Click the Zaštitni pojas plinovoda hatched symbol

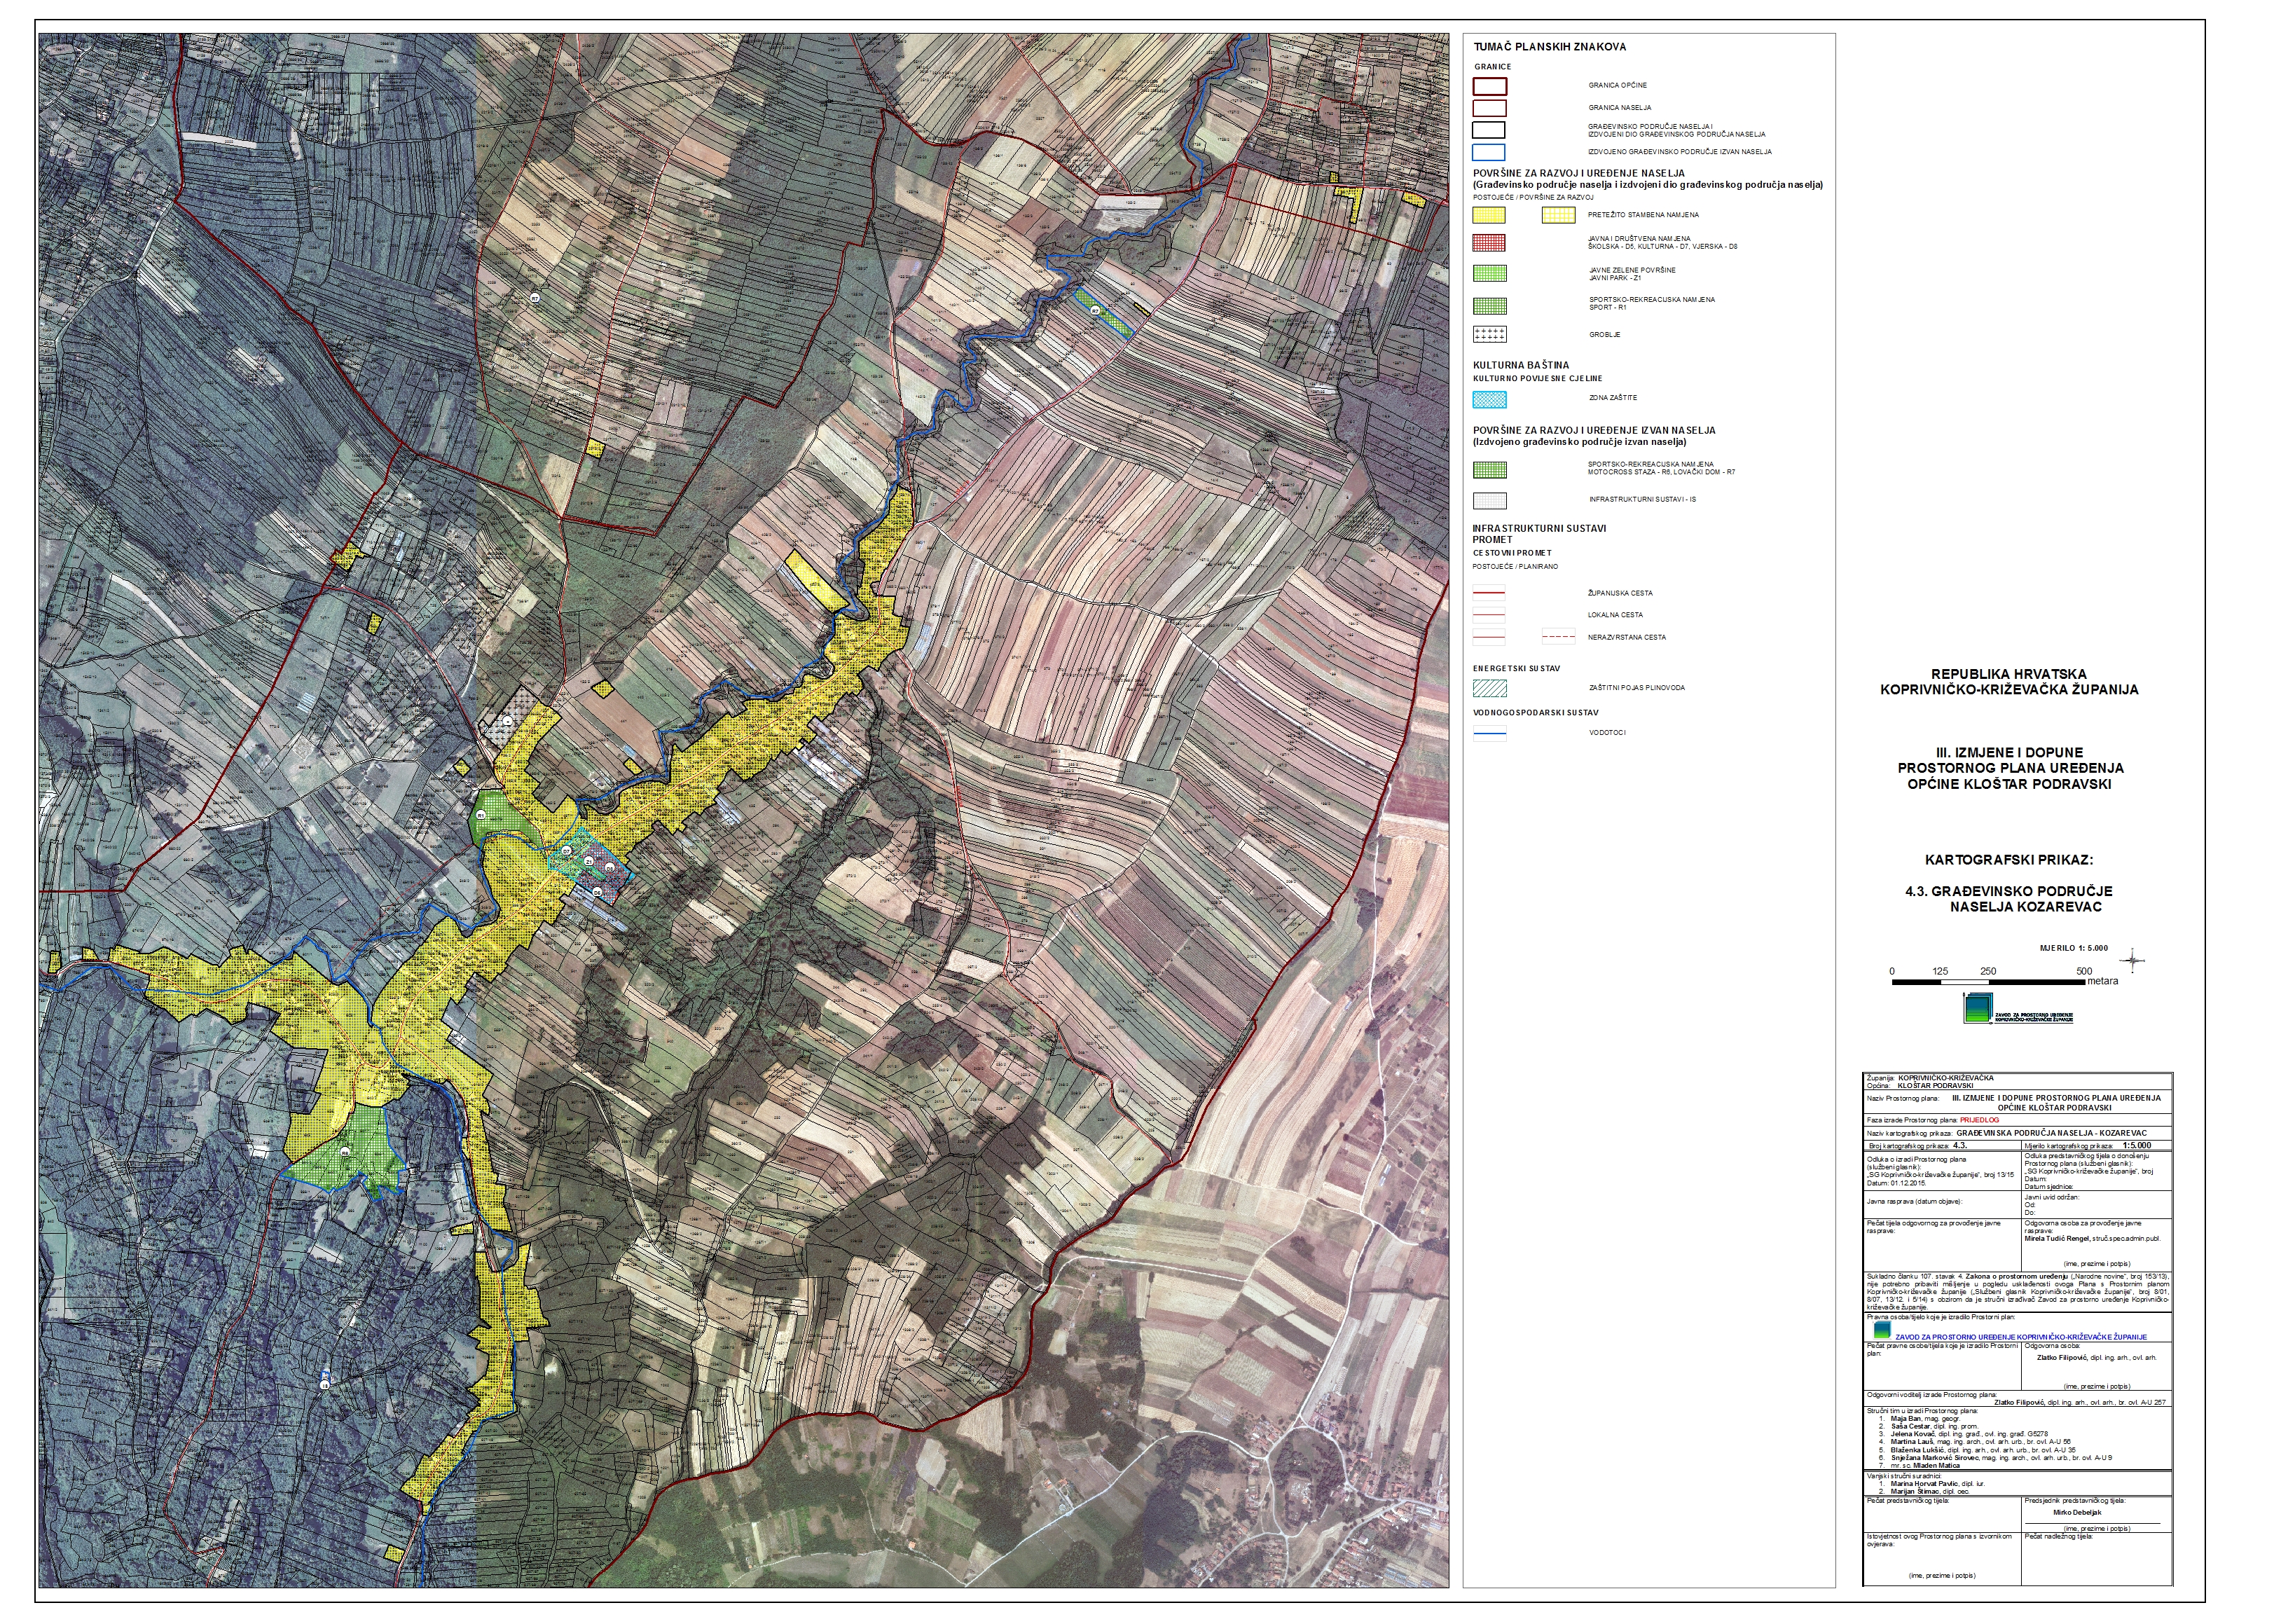coord(1489,688)
